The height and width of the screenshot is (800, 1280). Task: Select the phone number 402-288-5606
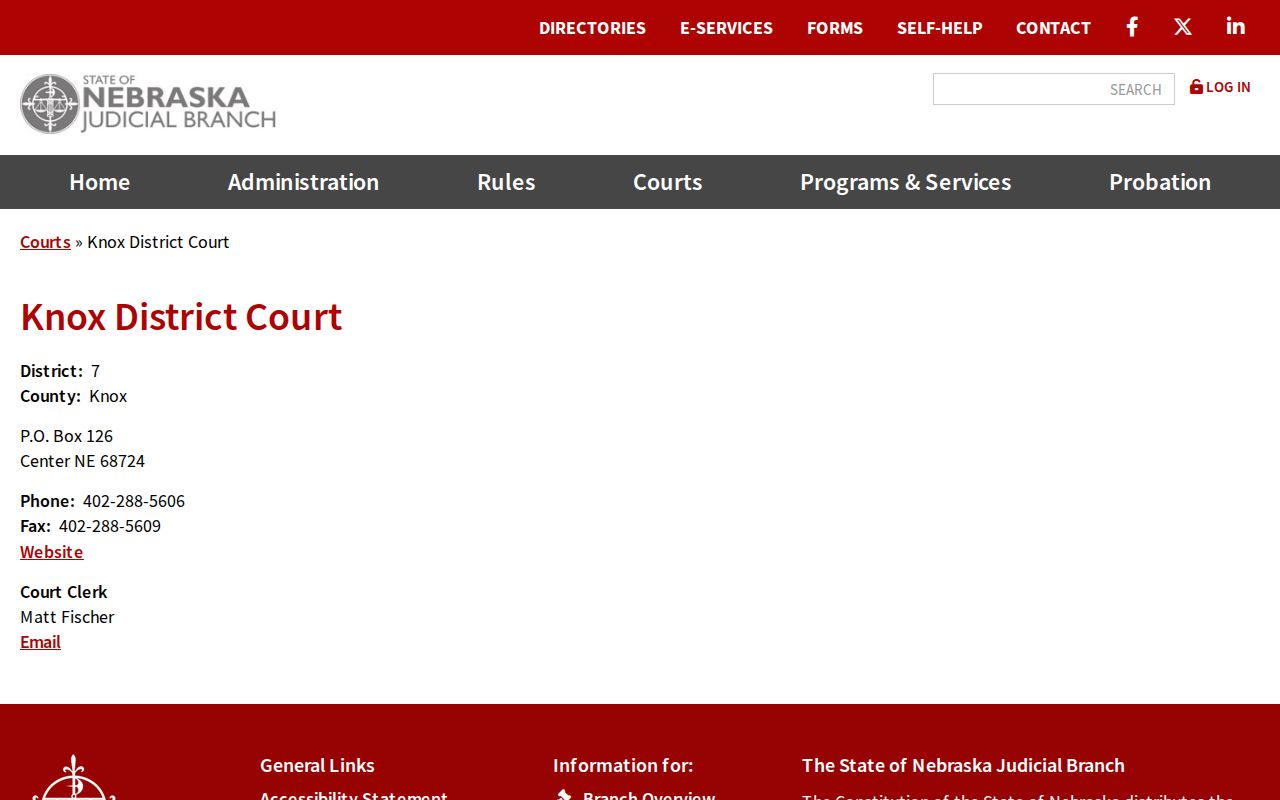(x=134, y=501)
